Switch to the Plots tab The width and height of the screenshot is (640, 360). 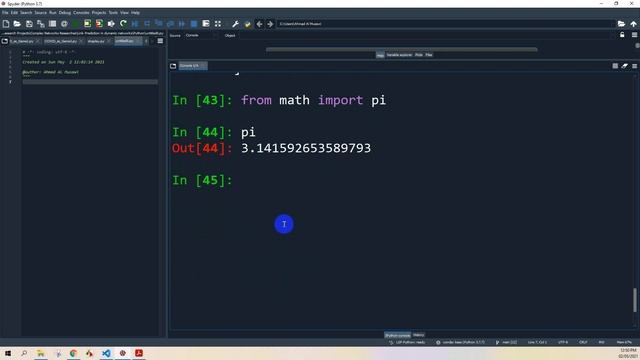419,55
